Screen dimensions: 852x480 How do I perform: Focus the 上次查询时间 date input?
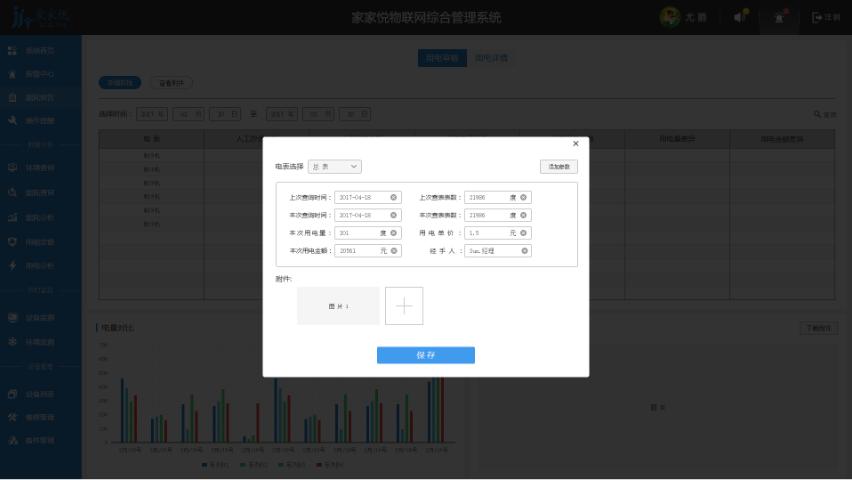(368, 197)
